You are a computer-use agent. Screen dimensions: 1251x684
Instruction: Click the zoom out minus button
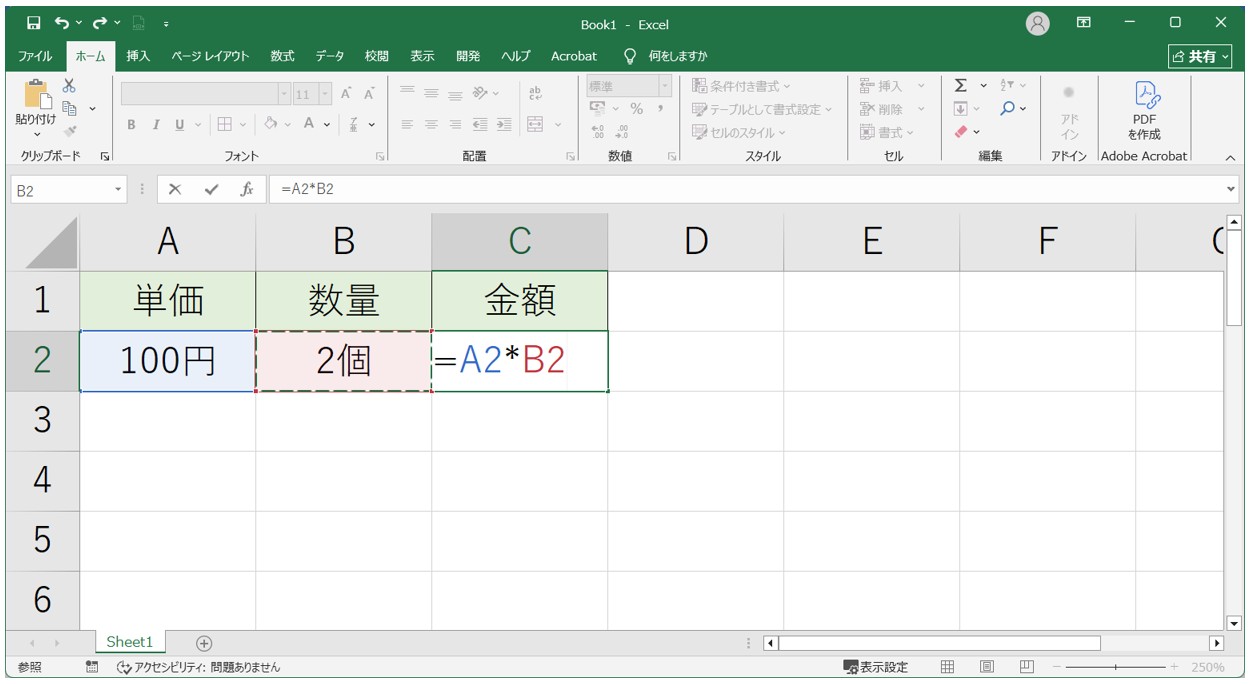1057,667
